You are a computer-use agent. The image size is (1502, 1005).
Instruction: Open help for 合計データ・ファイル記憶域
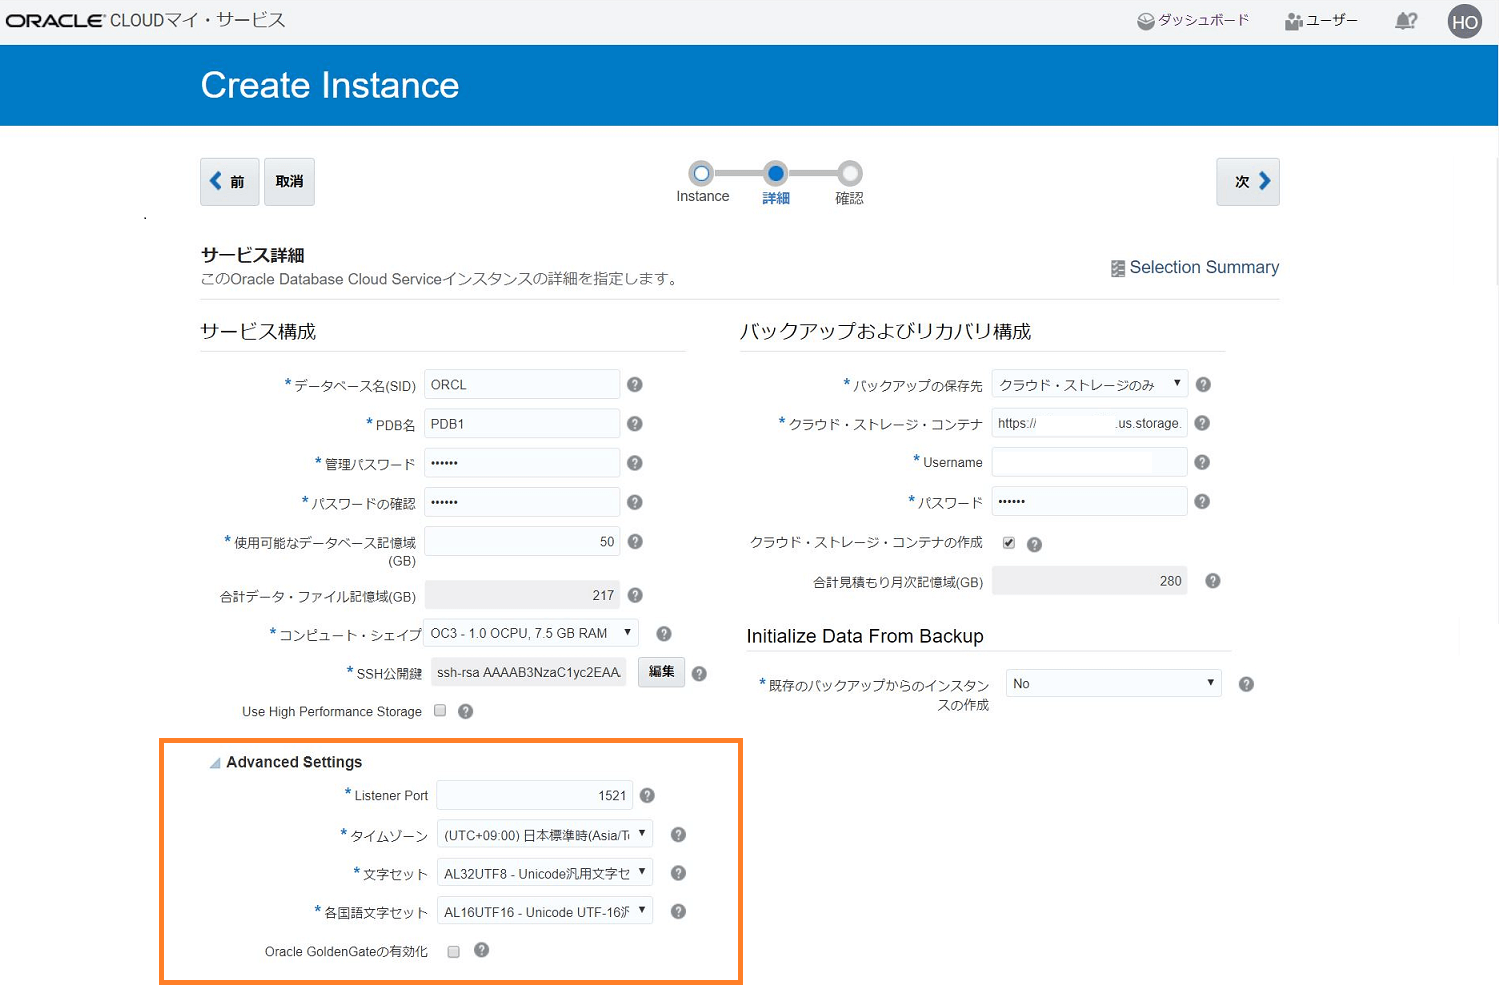[634, 595]
